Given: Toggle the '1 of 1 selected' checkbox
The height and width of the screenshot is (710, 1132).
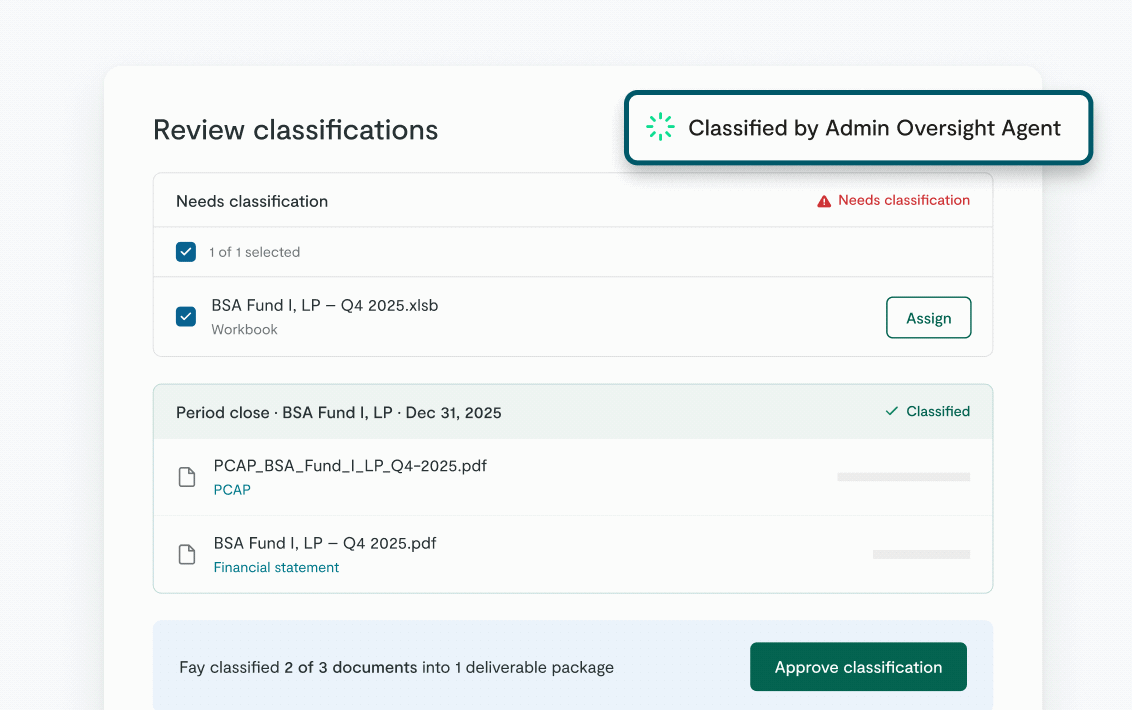Looking at the screenshot, I should pos(186,251).
